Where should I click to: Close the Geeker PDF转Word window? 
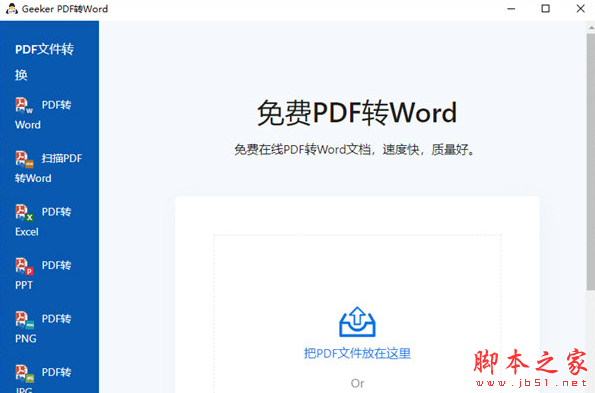click(580, 8)
